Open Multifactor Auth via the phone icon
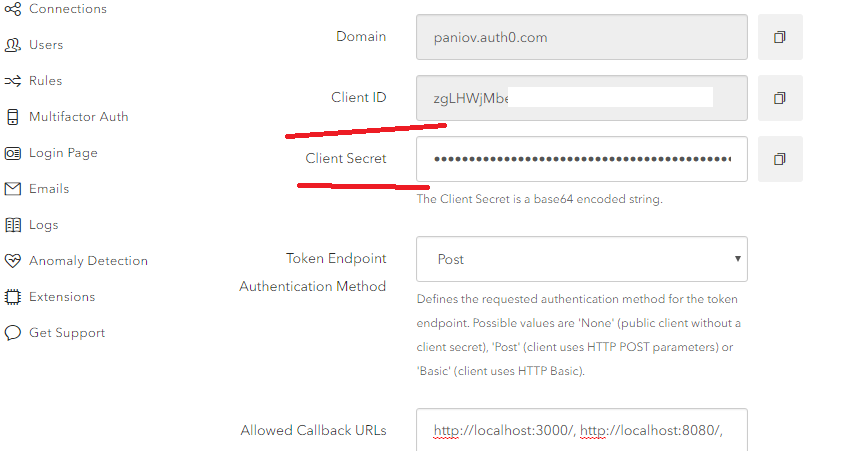This screenshot has width=859, height=451. (x=13, y=117)
